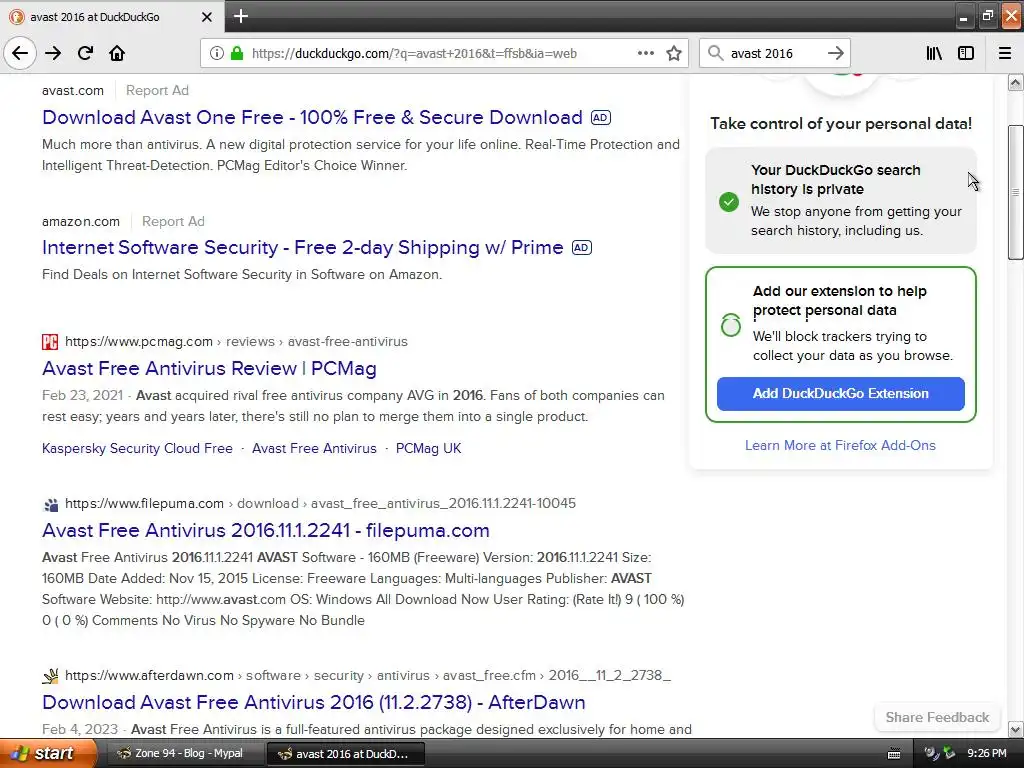Bookmark this page with the star
The image size is (1024, 768).
[674, 54]
